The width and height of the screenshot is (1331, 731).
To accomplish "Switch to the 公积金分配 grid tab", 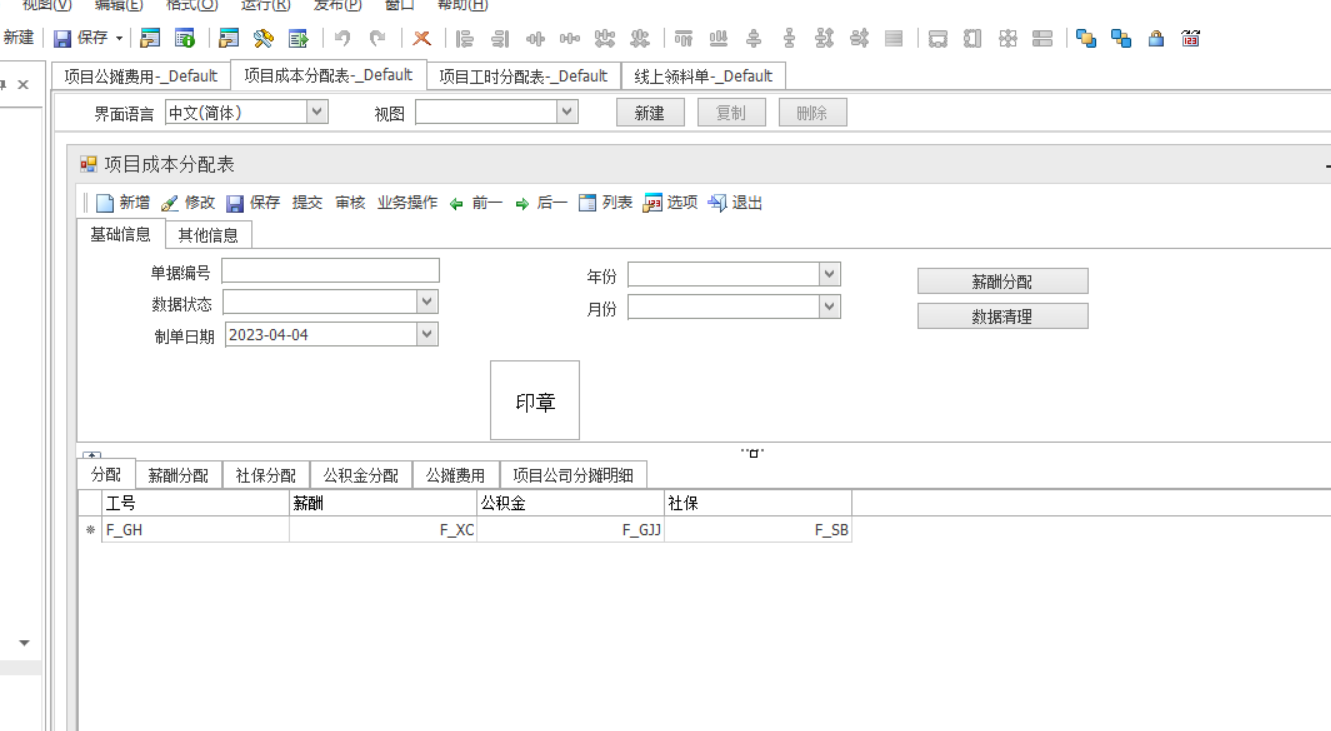I will coord(361,475).
